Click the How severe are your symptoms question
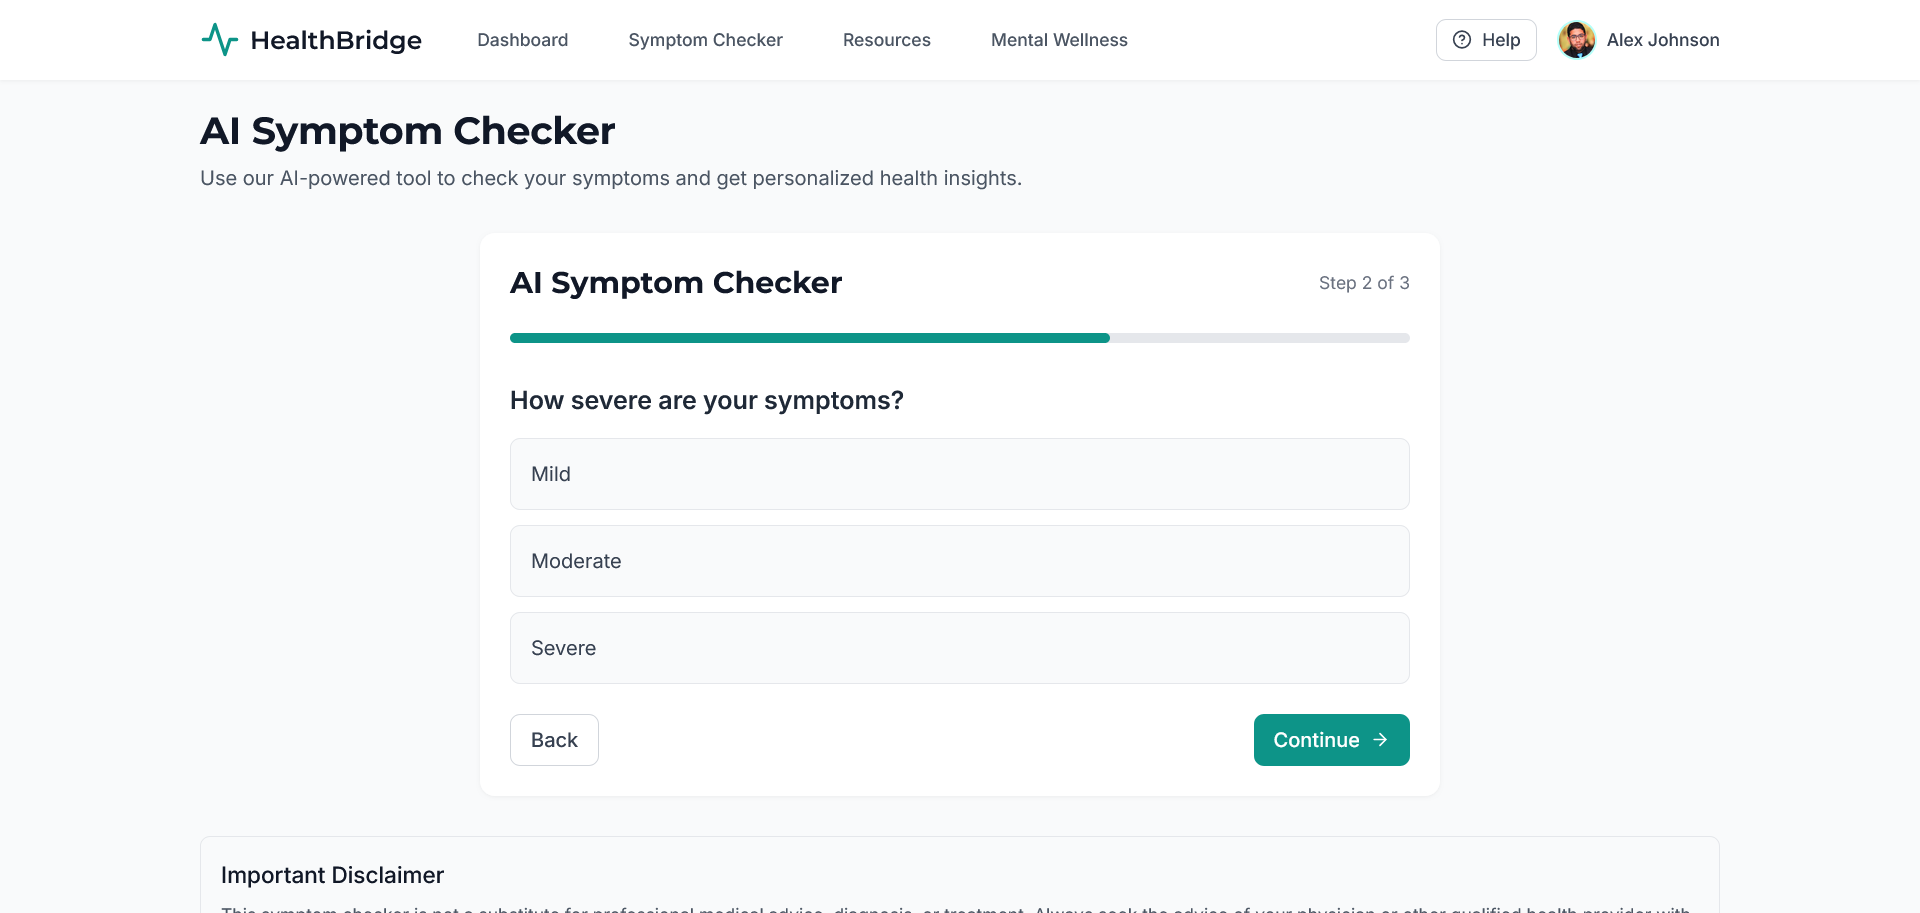 [x=706, y=400]
